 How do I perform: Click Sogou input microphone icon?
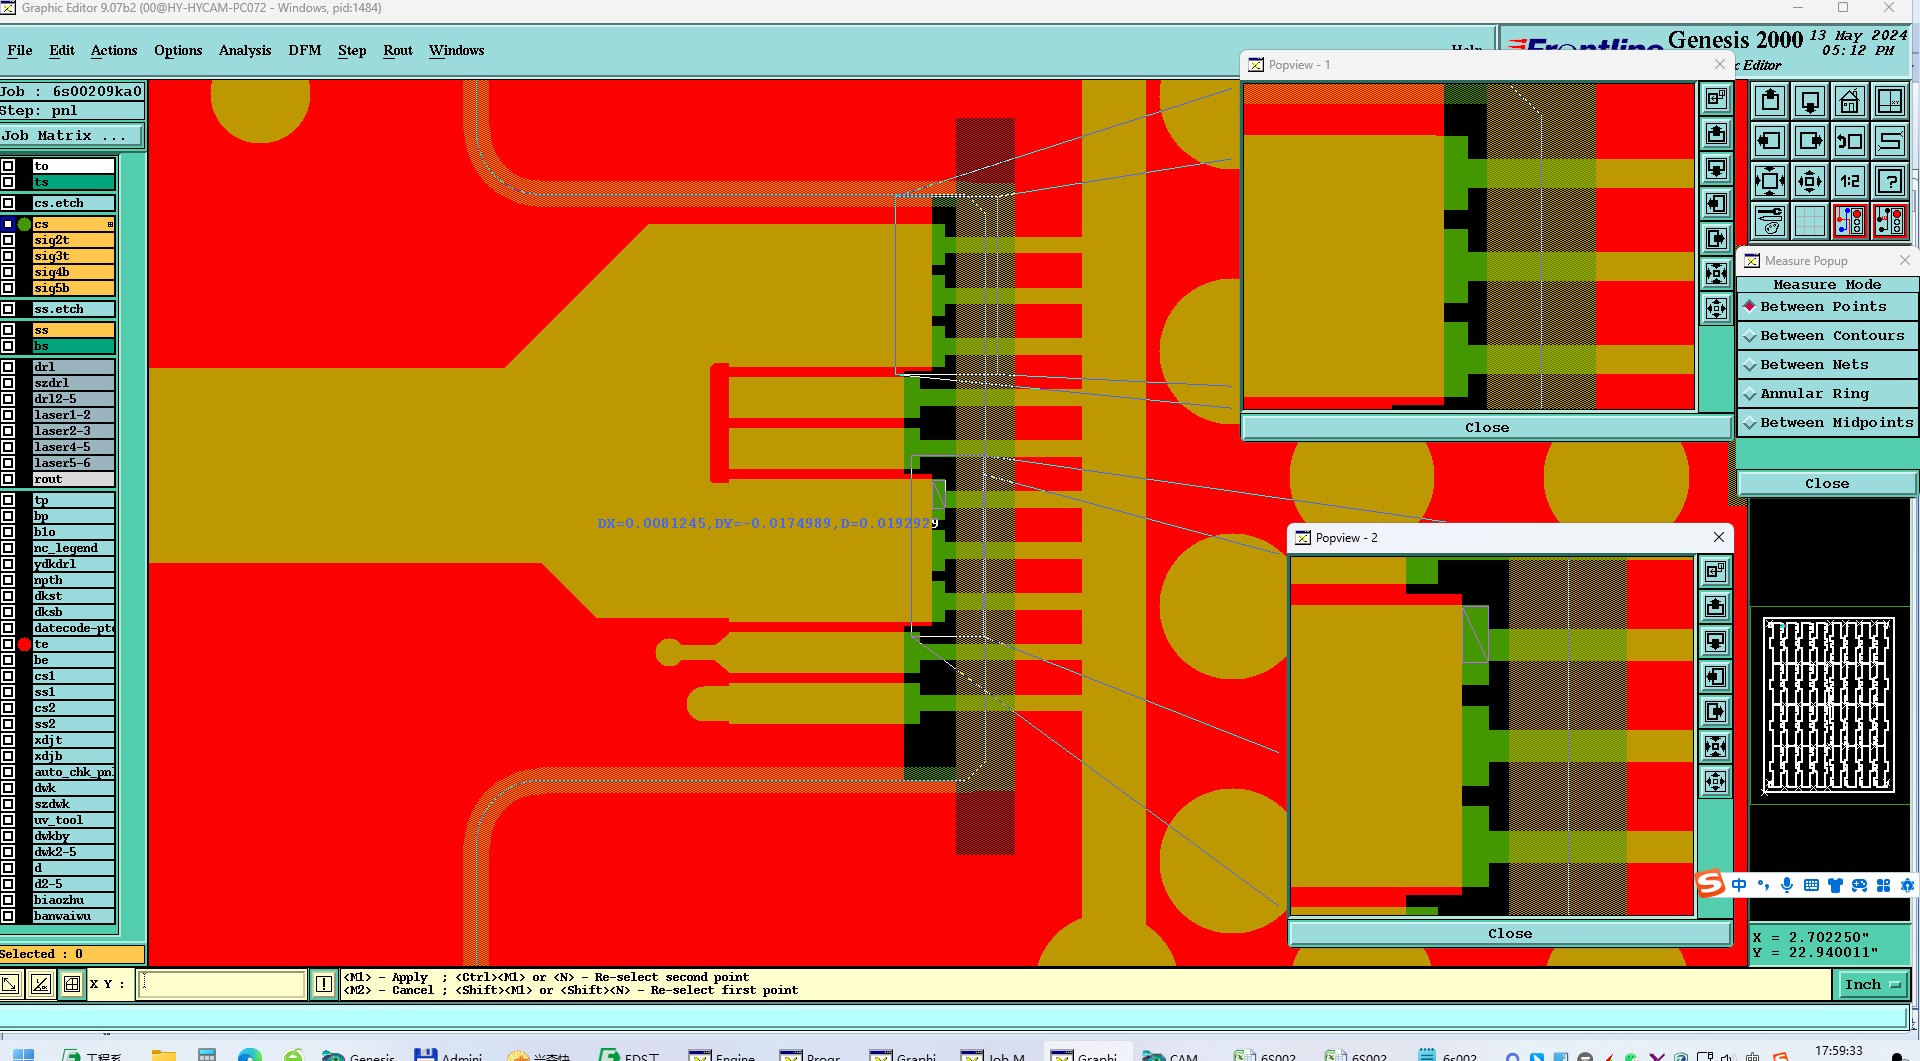point(1787,885)
